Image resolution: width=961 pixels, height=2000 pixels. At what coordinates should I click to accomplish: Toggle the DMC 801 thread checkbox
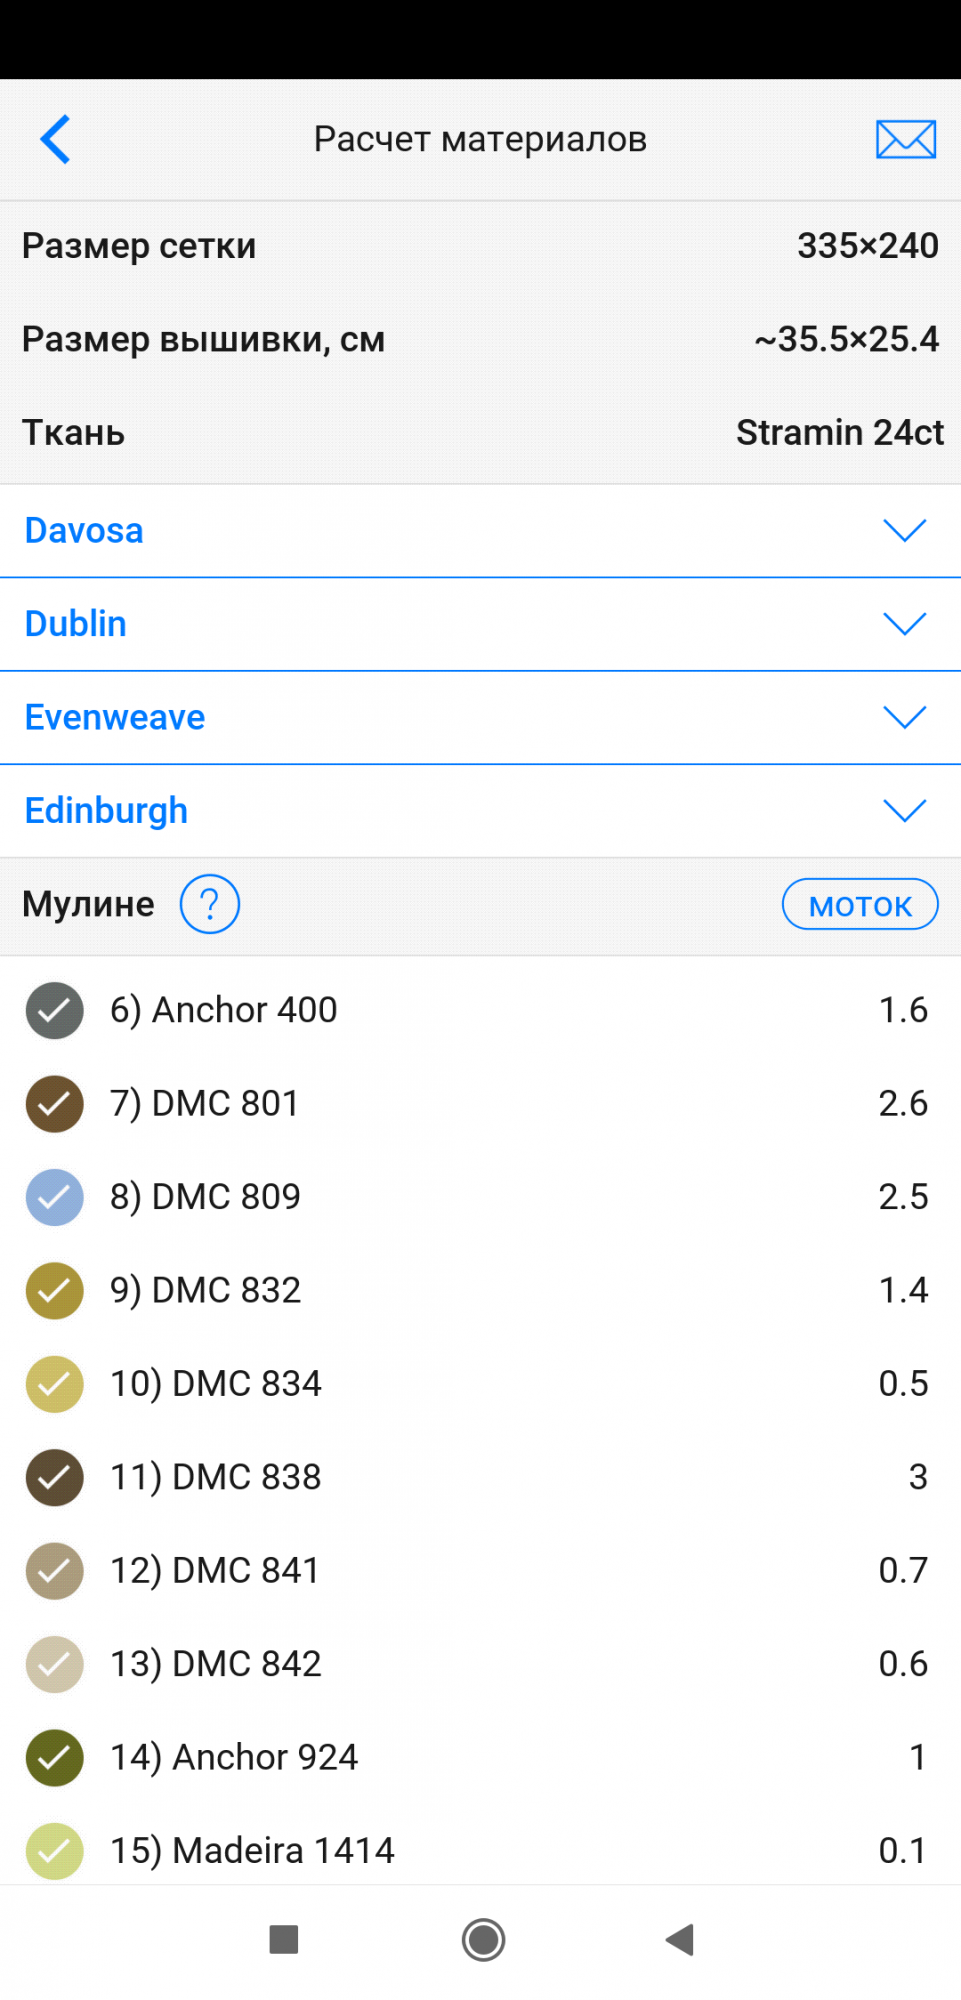pyautogui.click(x=54, y=1104)
